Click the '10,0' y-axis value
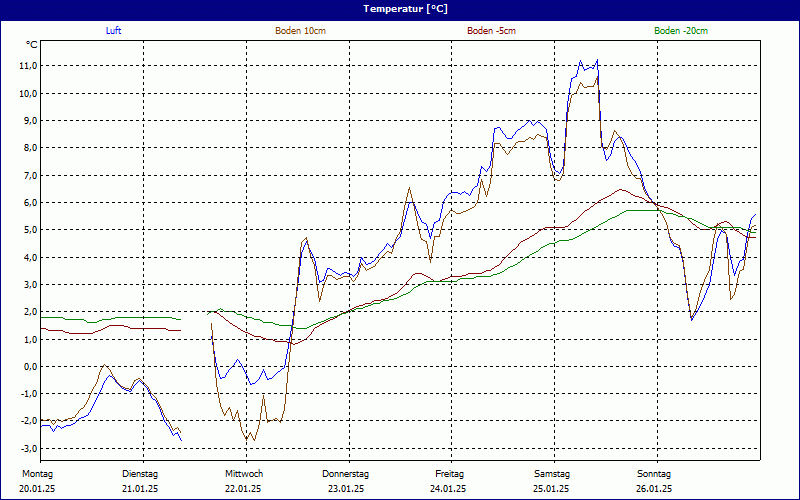Image resolution: width=800 pixels, height=500 pixels. [x=29, y=93]
